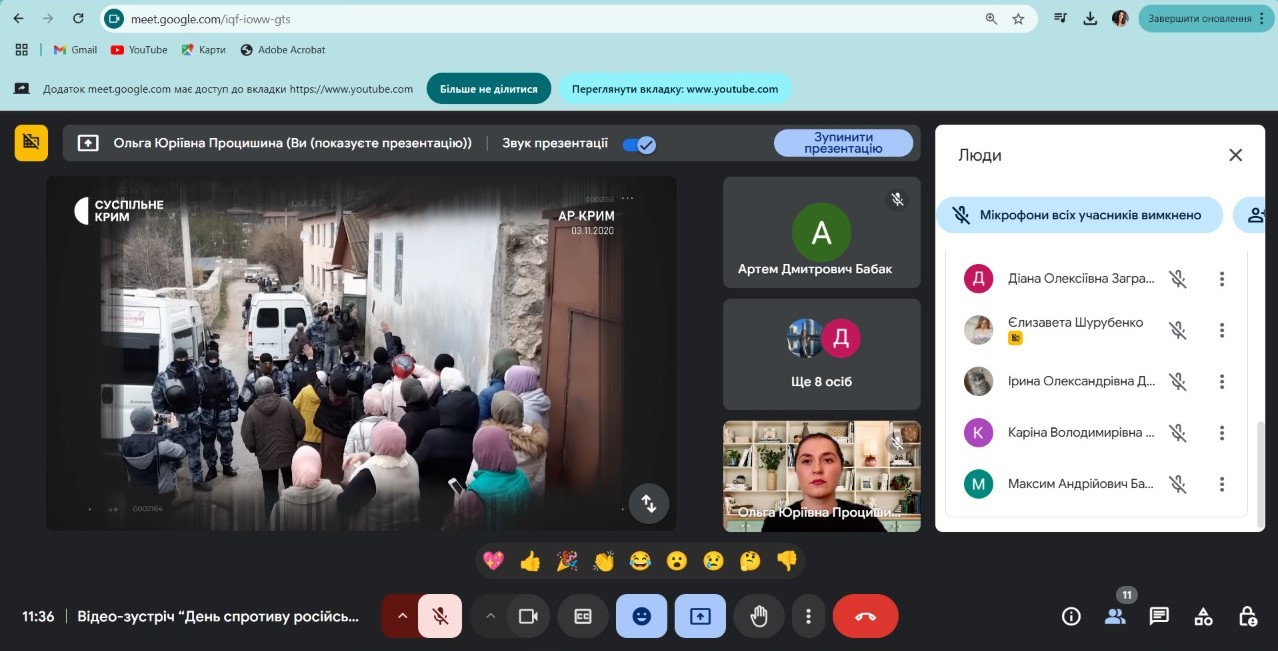Screen dimensions: 1278x651
Task: Send the 😂 laughing reaction
Action: [x=640, y=561]
